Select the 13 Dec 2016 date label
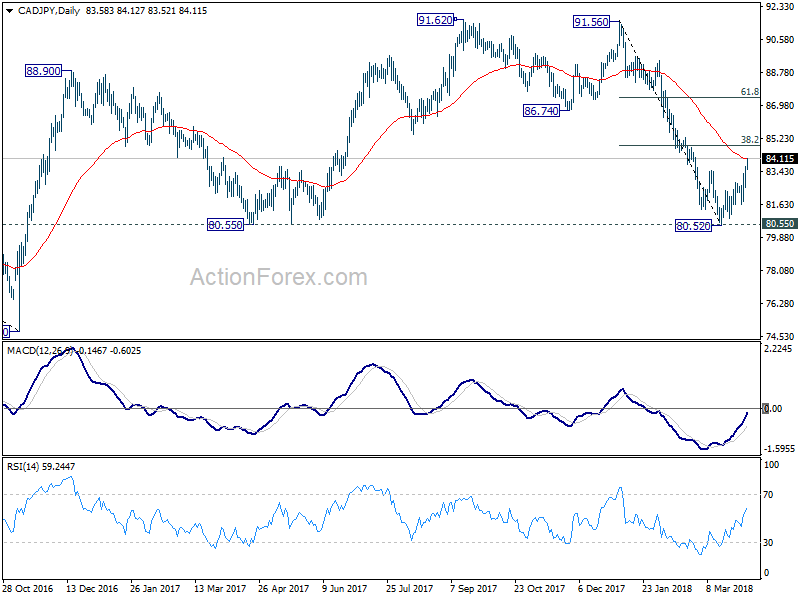The width and height of the screenshot is (800, 600). [92, 588]
